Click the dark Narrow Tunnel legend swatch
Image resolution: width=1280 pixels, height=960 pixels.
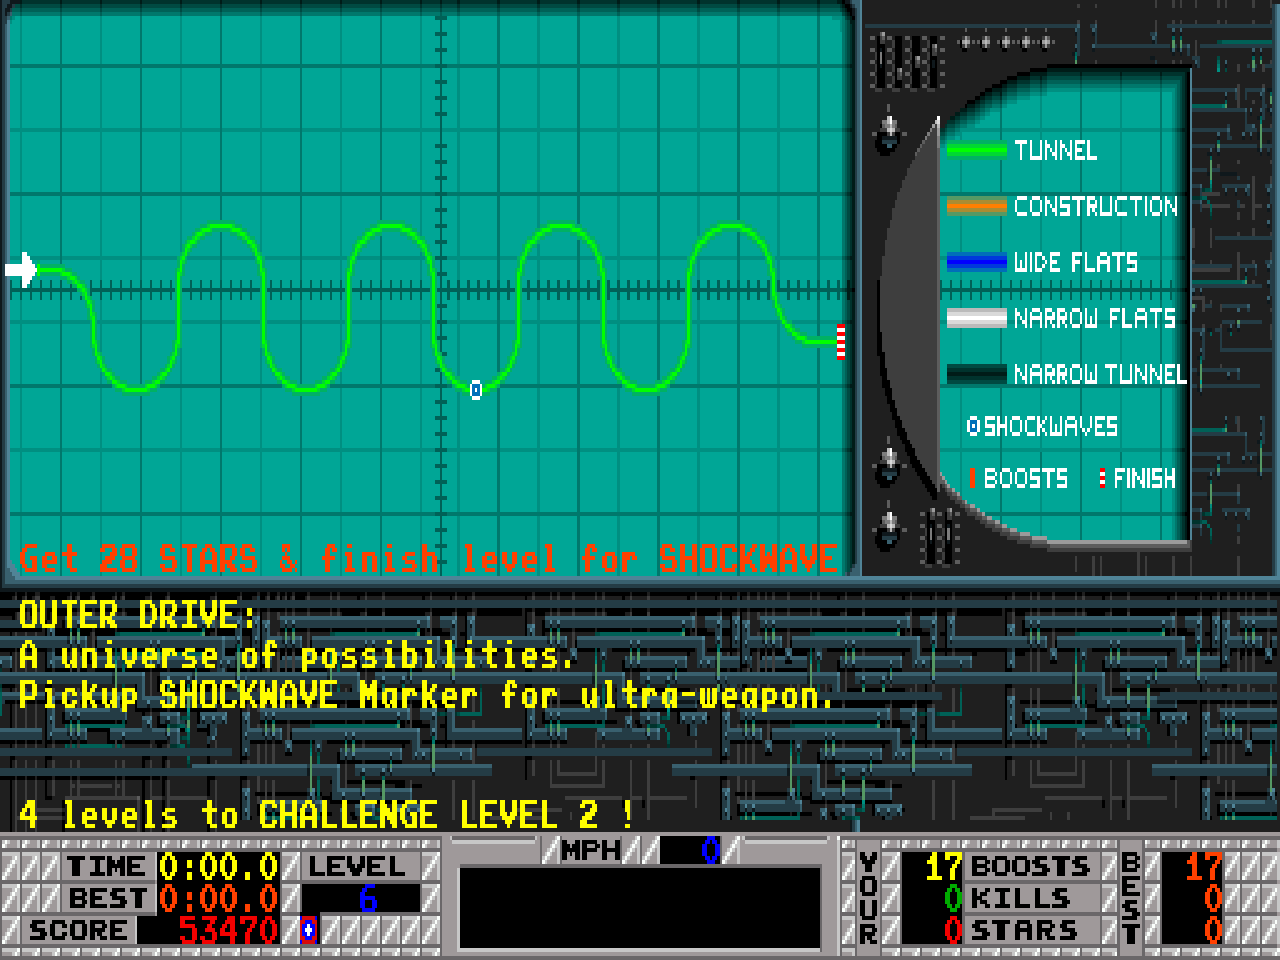[976, 374]
